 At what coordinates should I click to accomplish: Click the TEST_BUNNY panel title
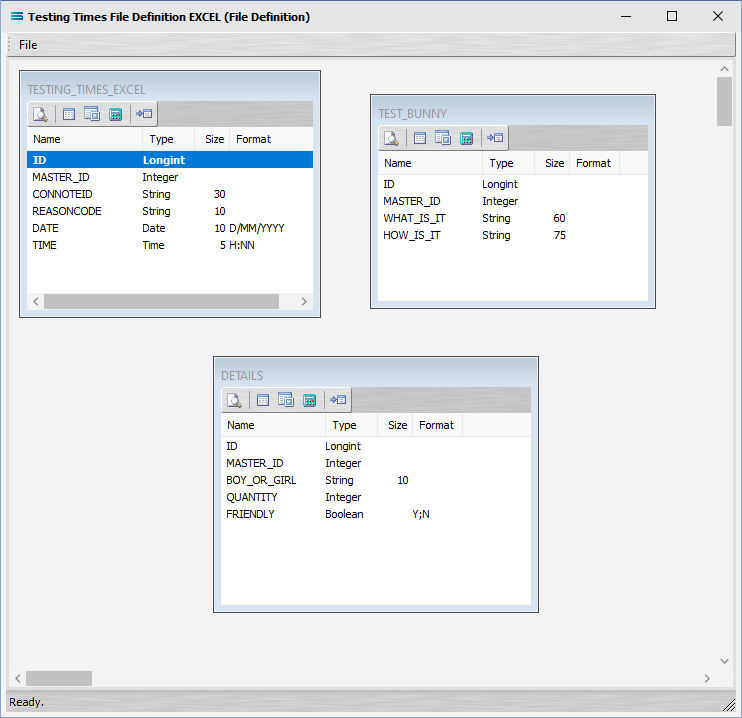[x=413, y=114]
